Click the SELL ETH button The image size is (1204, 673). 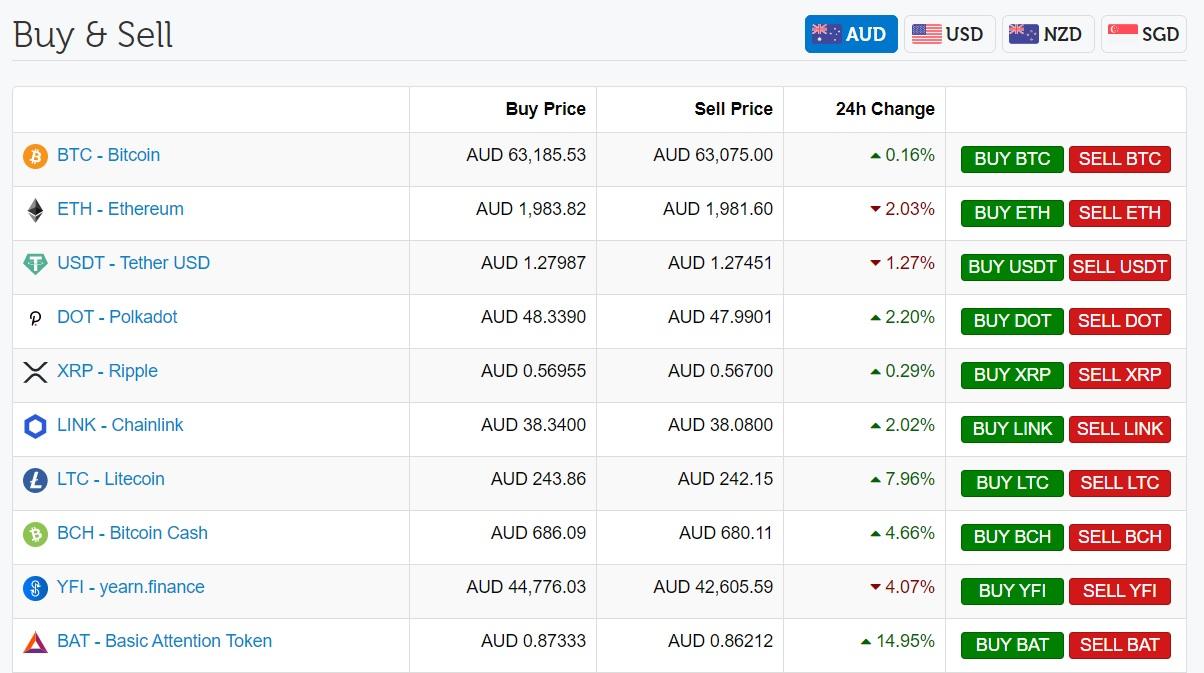coord(1120,213)
